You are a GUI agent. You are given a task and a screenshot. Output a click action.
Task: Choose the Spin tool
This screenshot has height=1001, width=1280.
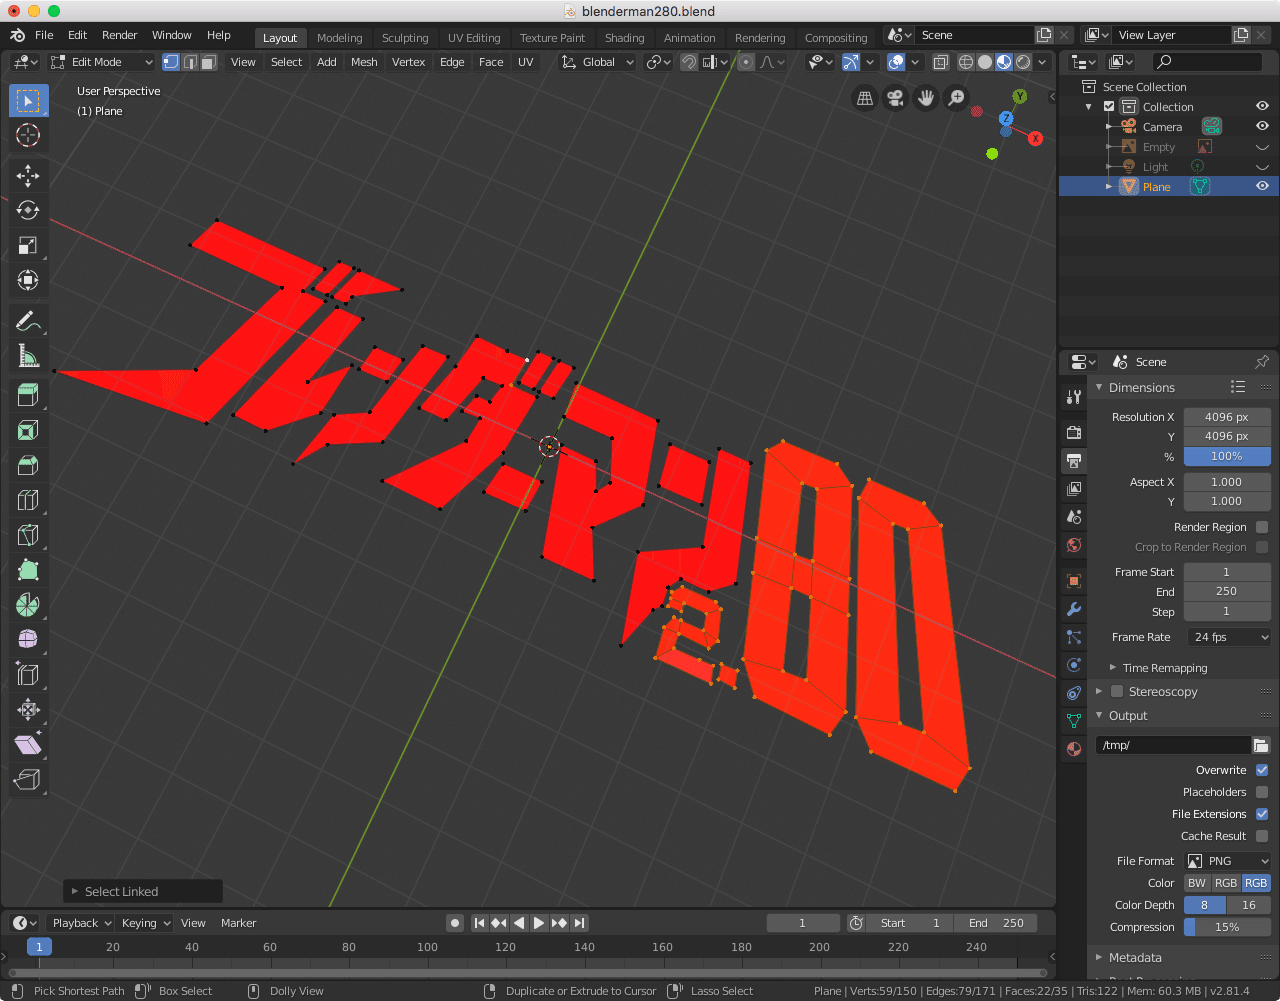point(28,605)
